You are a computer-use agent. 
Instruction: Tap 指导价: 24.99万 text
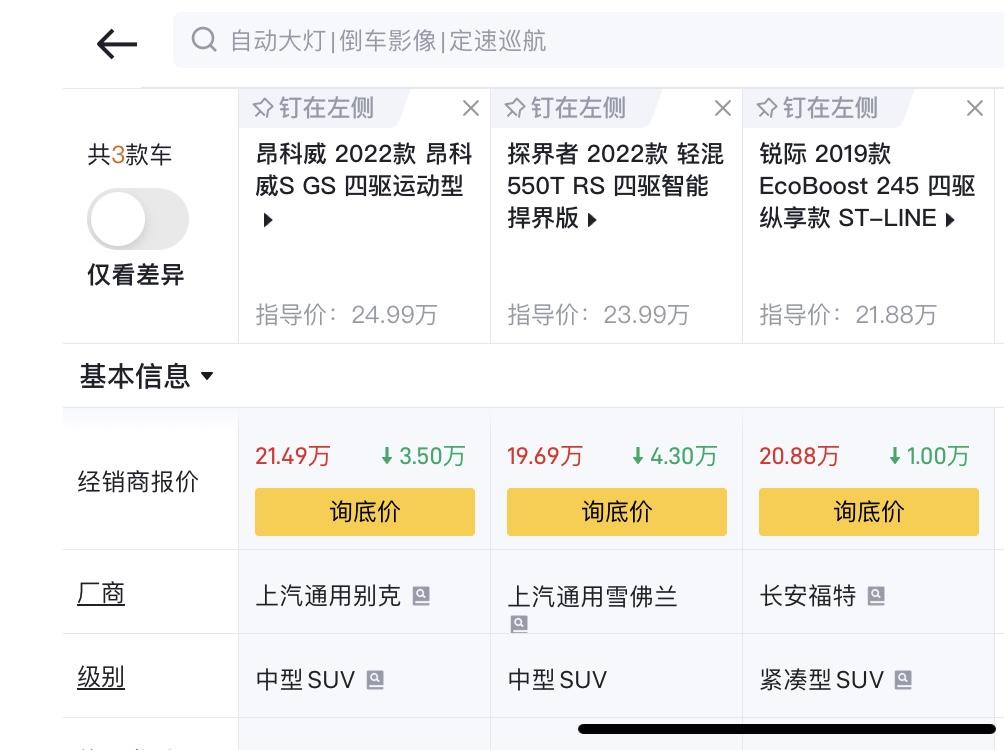(x=346, y=314)
